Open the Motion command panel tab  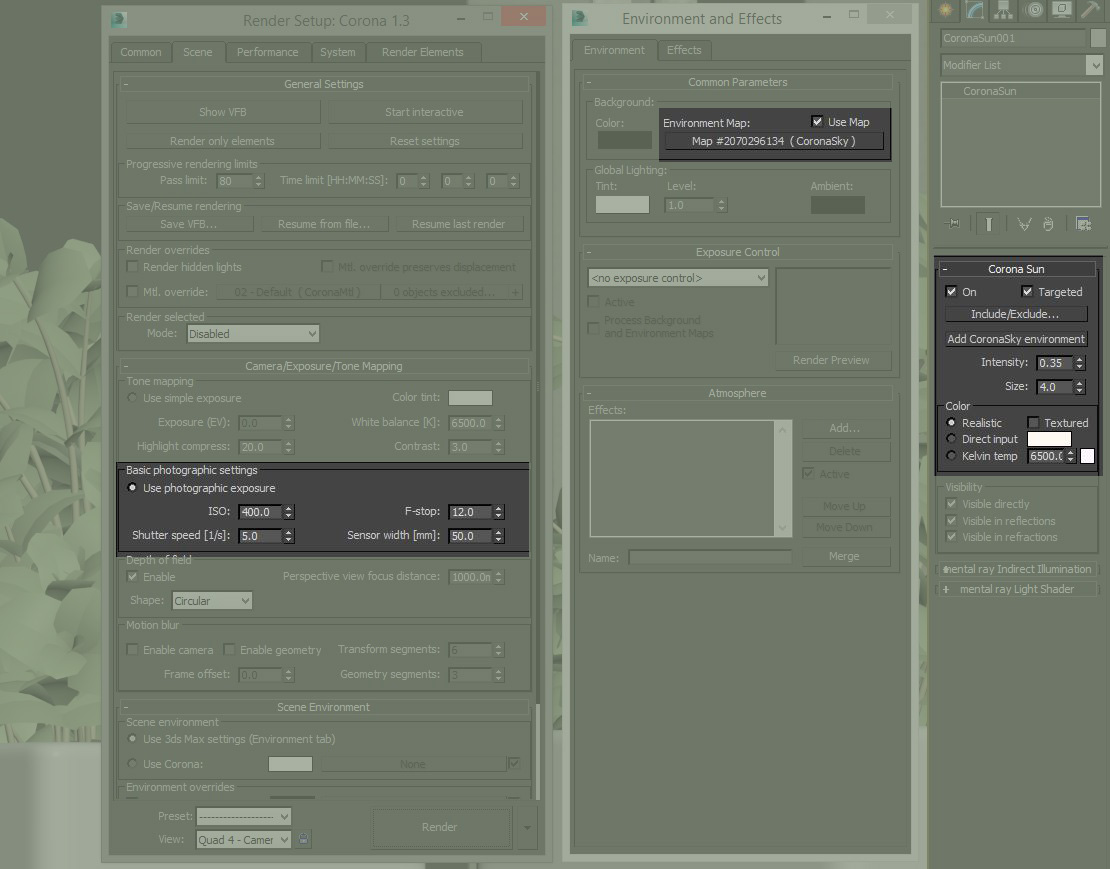[1034, 9]
